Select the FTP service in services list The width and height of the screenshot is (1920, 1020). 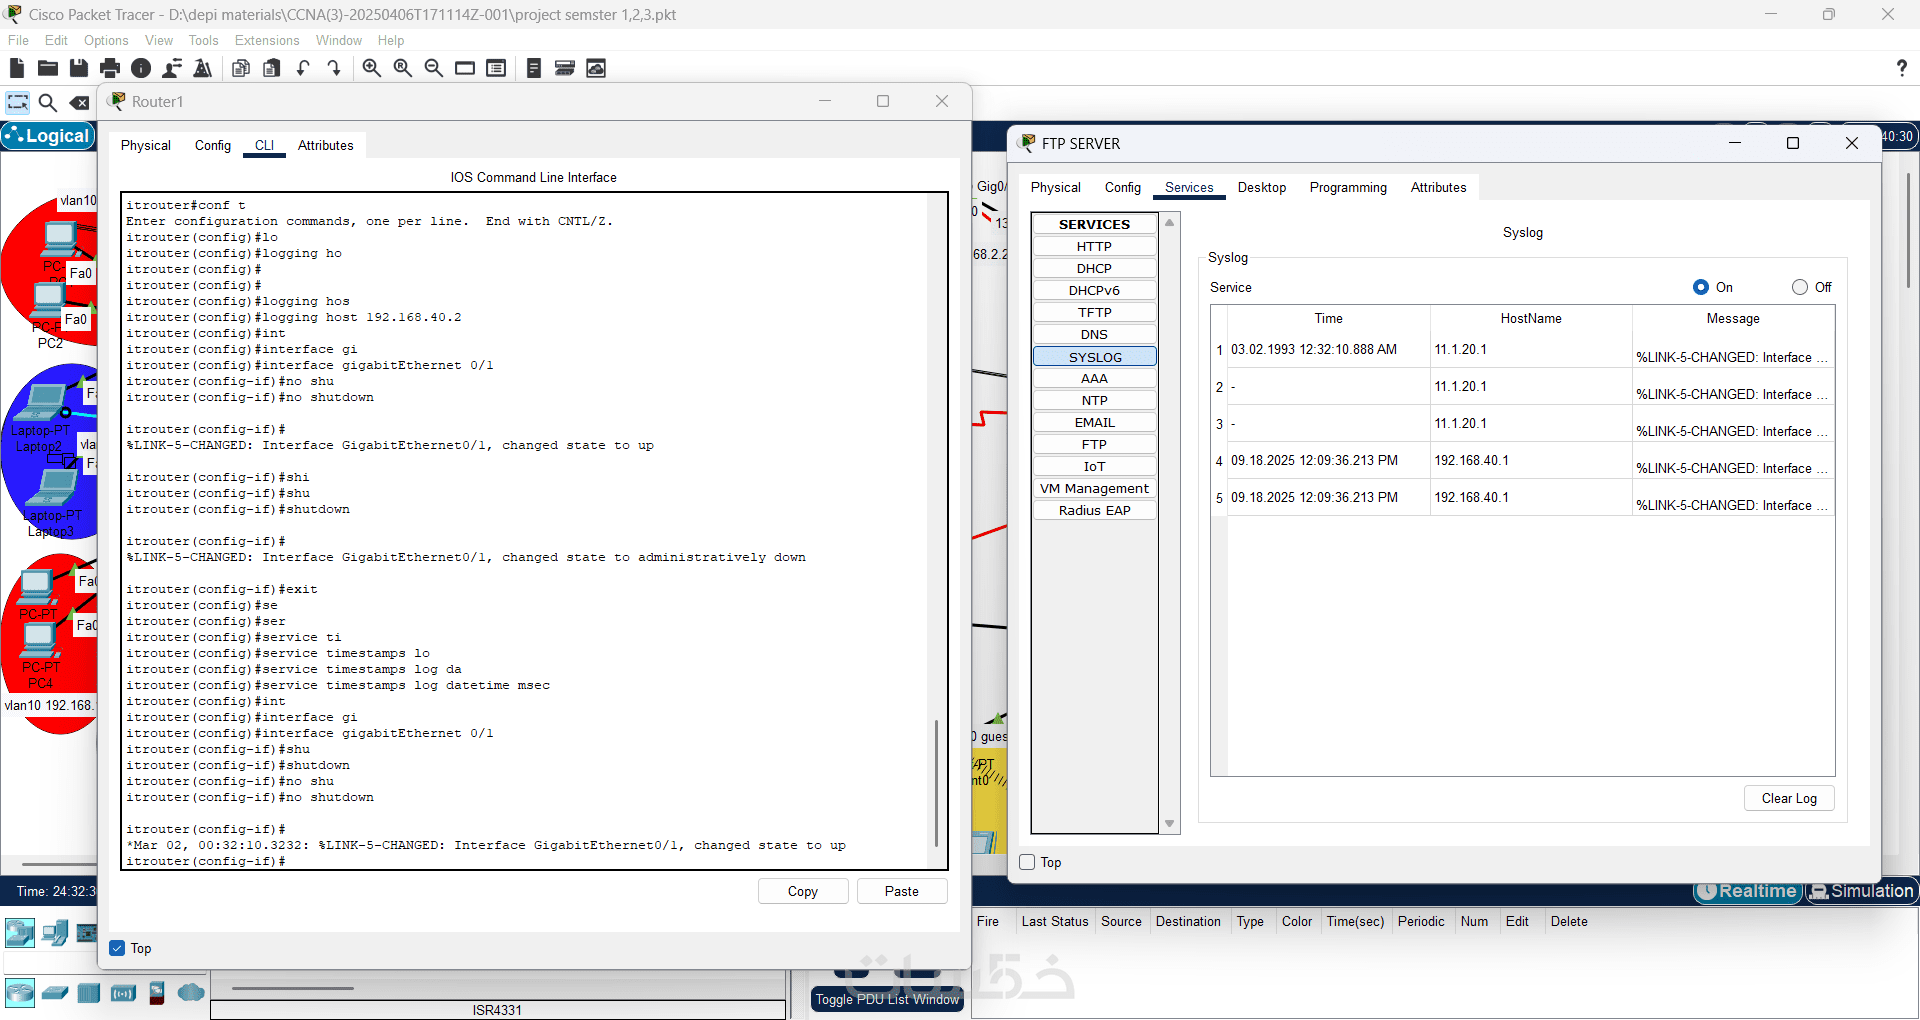pyautogui.click(x=1094, y=444)
